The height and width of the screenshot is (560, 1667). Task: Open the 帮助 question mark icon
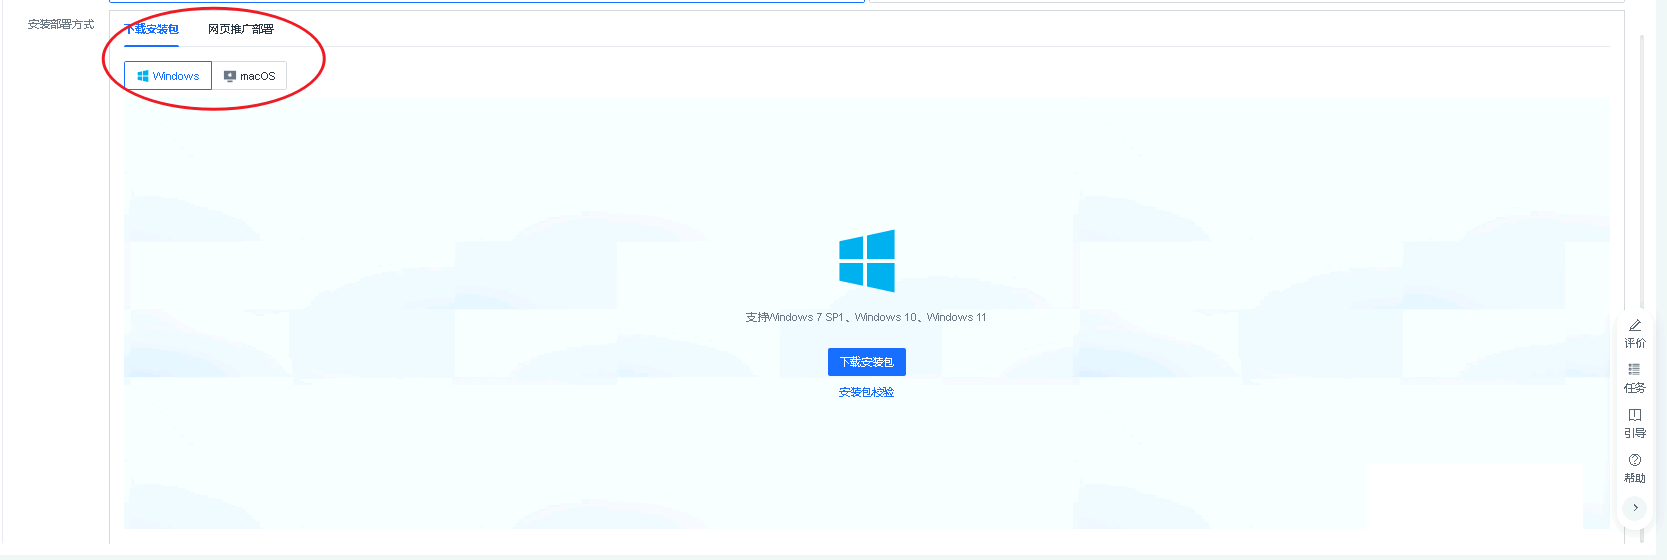pyautogui.click(x=1634, y=460)
